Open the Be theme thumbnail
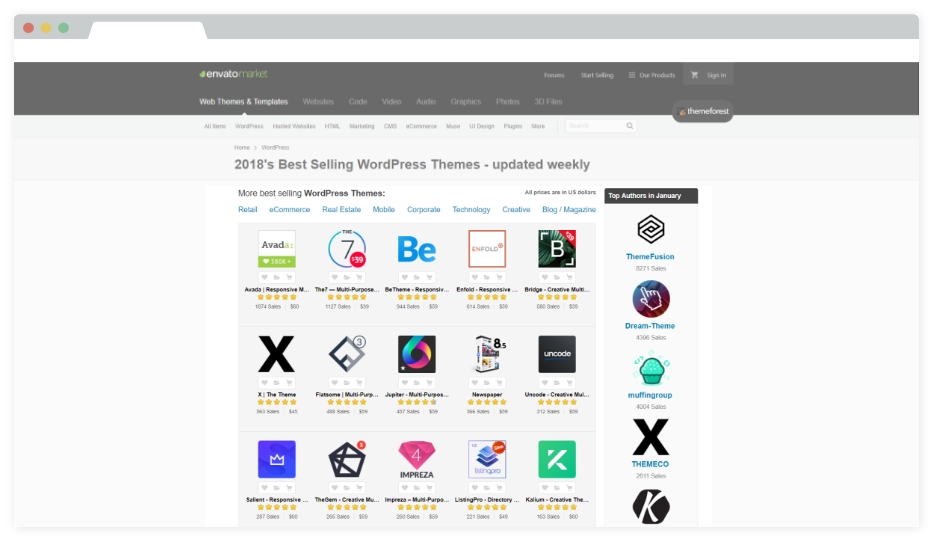This screenshot has width=935, height=543. click(x=417, y=249)
